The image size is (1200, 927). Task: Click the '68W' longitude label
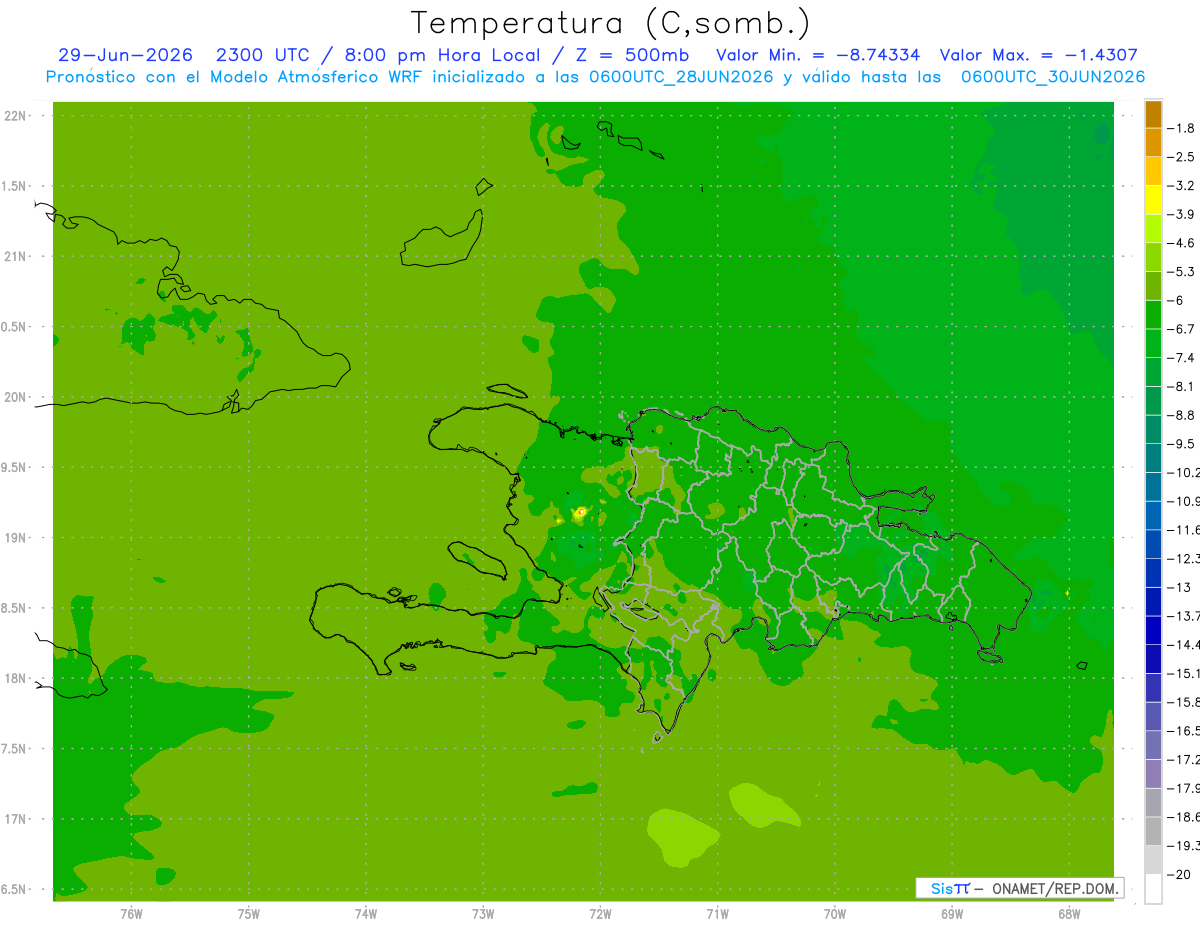(x=1068, y=914)
